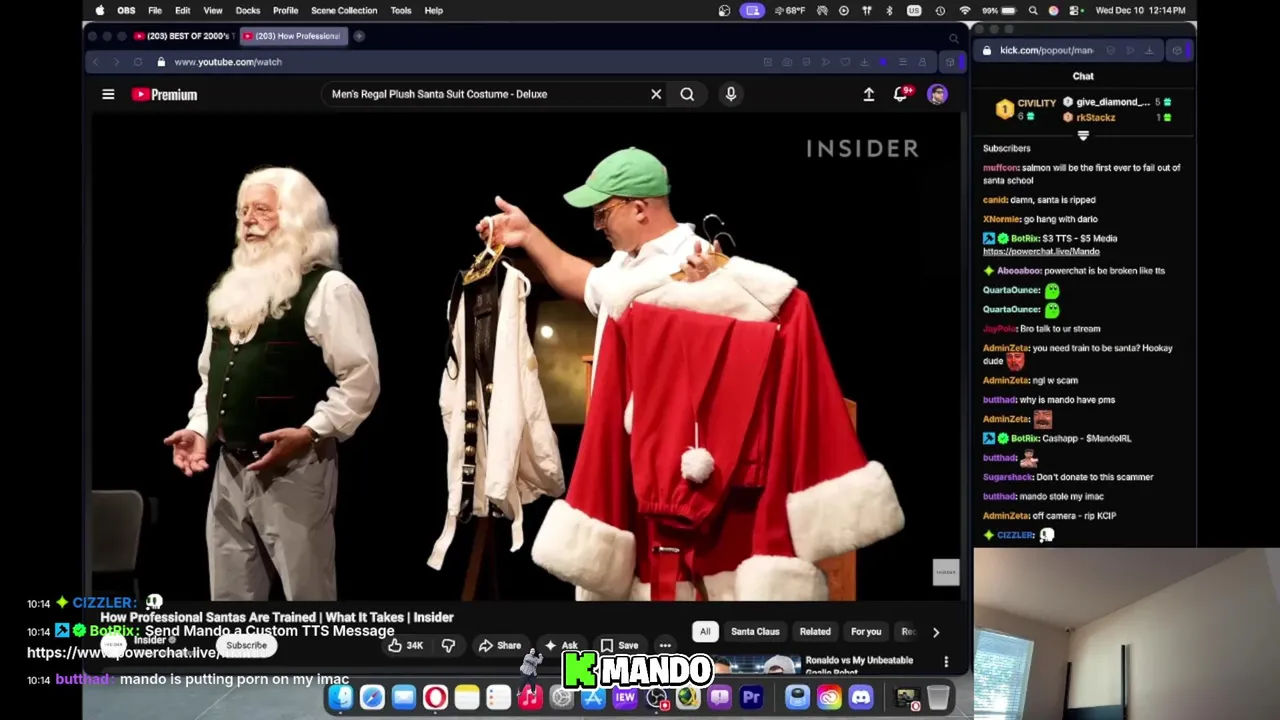The height and width of the screenshot is (720, 1280).
Task: Open Creative Cloud from the Dock
Action: click(829, 697)
